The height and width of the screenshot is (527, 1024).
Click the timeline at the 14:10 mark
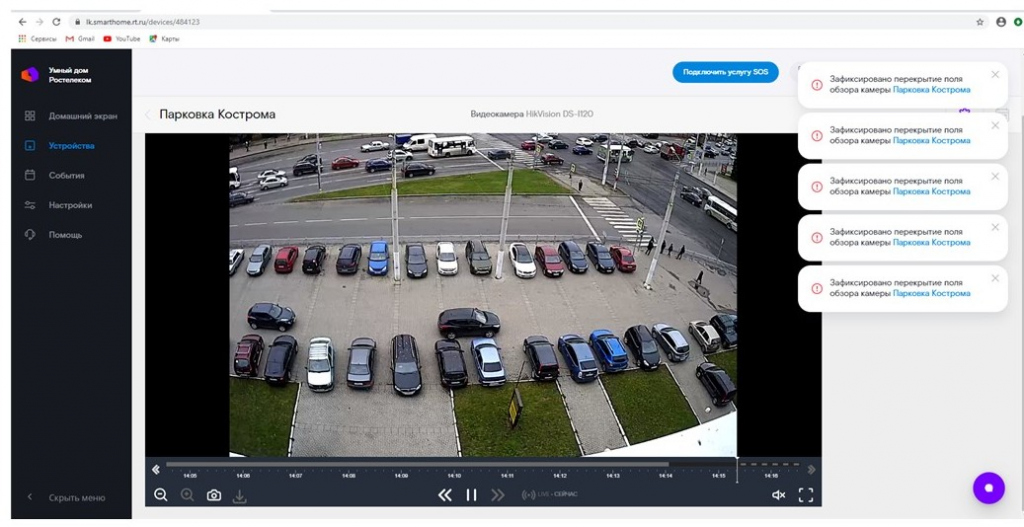click(454, 469)
